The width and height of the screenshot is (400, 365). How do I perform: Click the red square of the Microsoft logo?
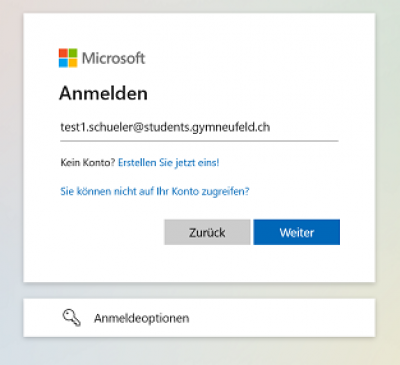tap(63, 53)
